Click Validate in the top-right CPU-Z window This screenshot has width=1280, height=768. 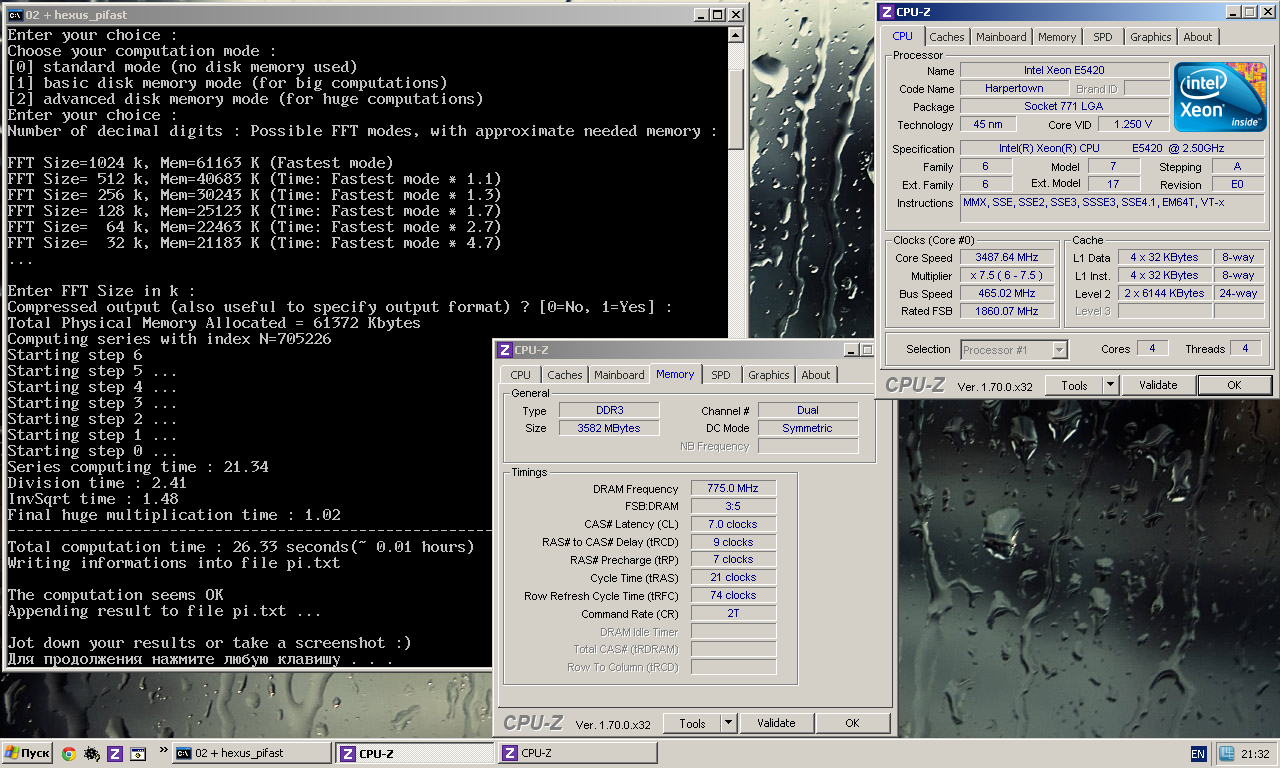click(1158, 385)
